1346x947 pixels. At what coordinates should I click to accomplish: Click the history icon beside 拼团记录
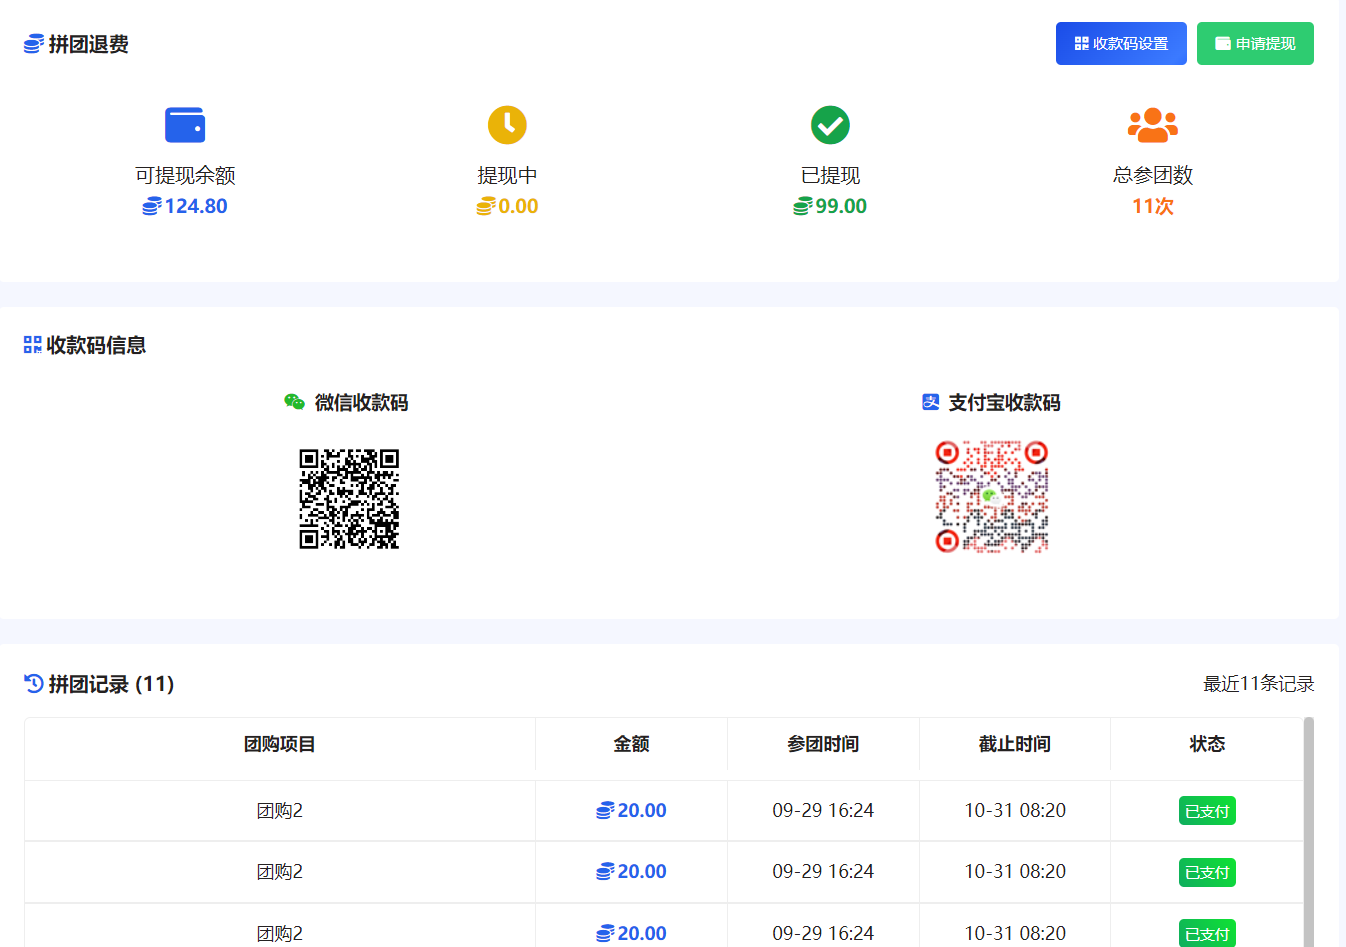point(34,684)
